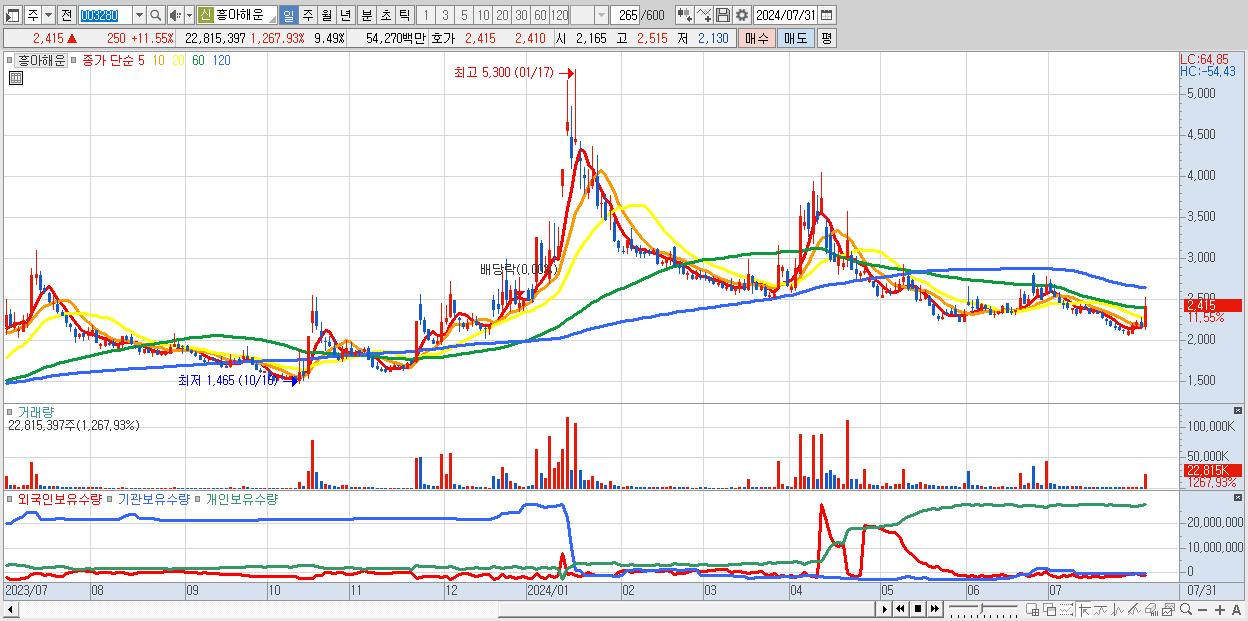The image size is (1248, 621).
Task: Adjust the chart zoom slider handle
Action: coord(982,608)
